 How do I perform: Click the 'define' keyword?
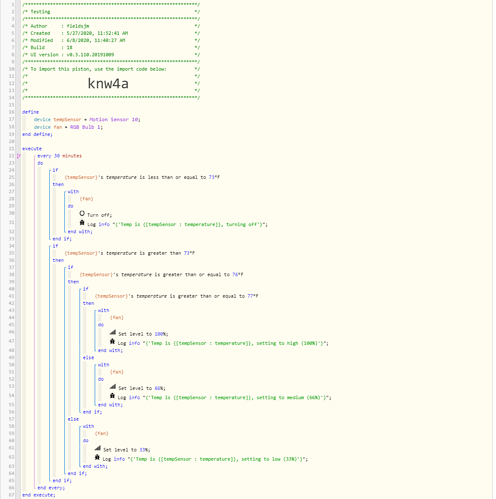pyautogui.click(x=31, y=112)
